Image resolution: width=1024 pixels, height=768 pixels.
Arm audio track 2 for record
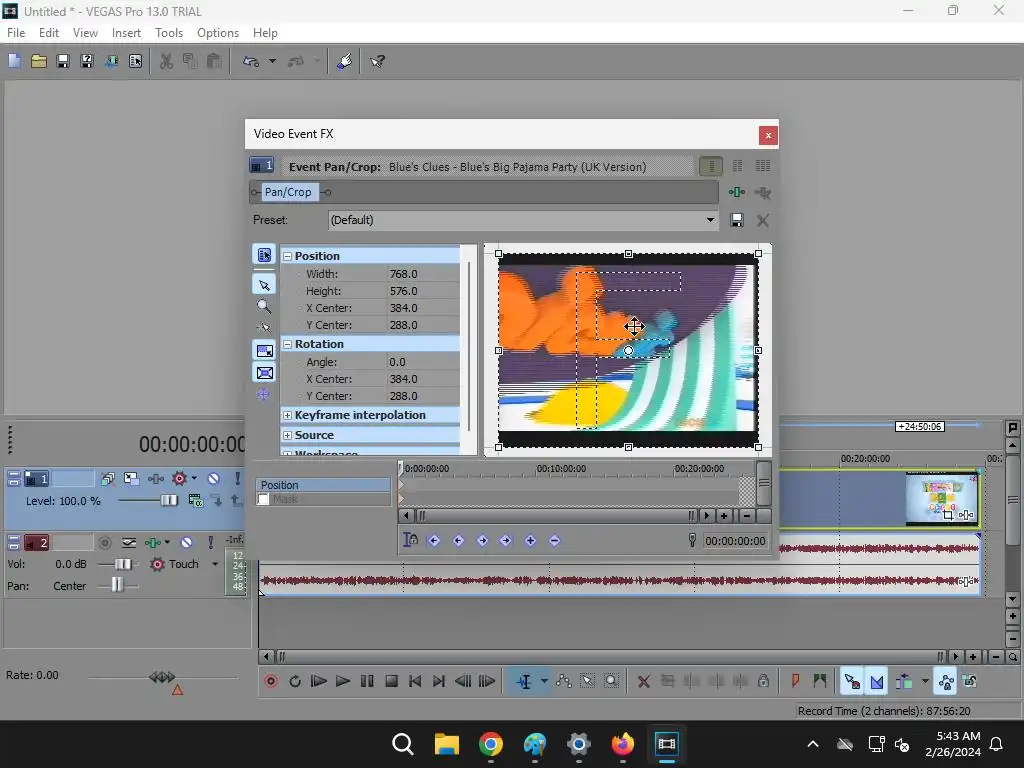pos(104,543)
